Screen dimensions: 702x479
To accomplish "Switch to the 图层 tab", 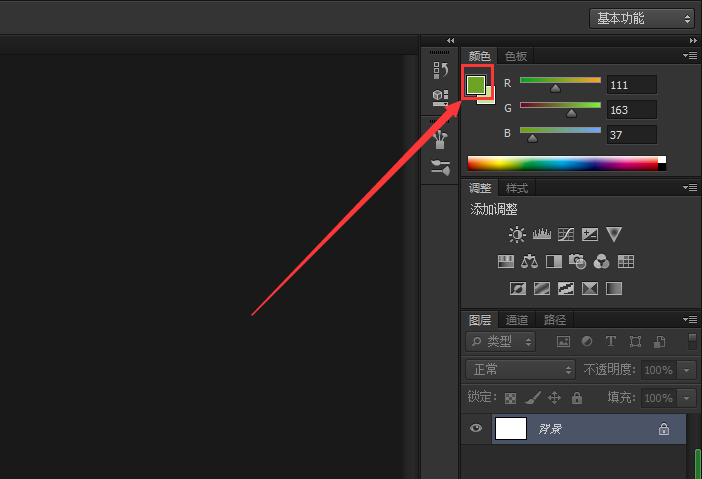I will (x=480, y=320).
